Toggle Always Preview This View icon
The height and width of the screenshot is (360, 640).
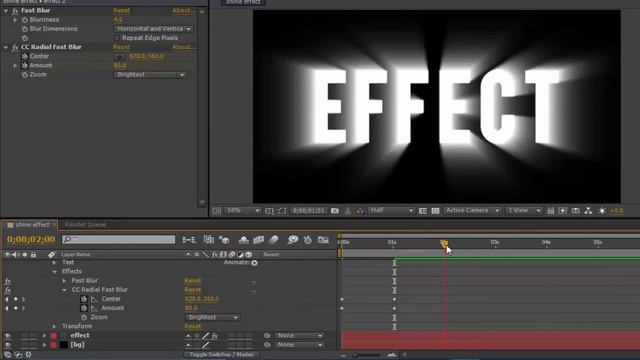click(x=216, y=211)
